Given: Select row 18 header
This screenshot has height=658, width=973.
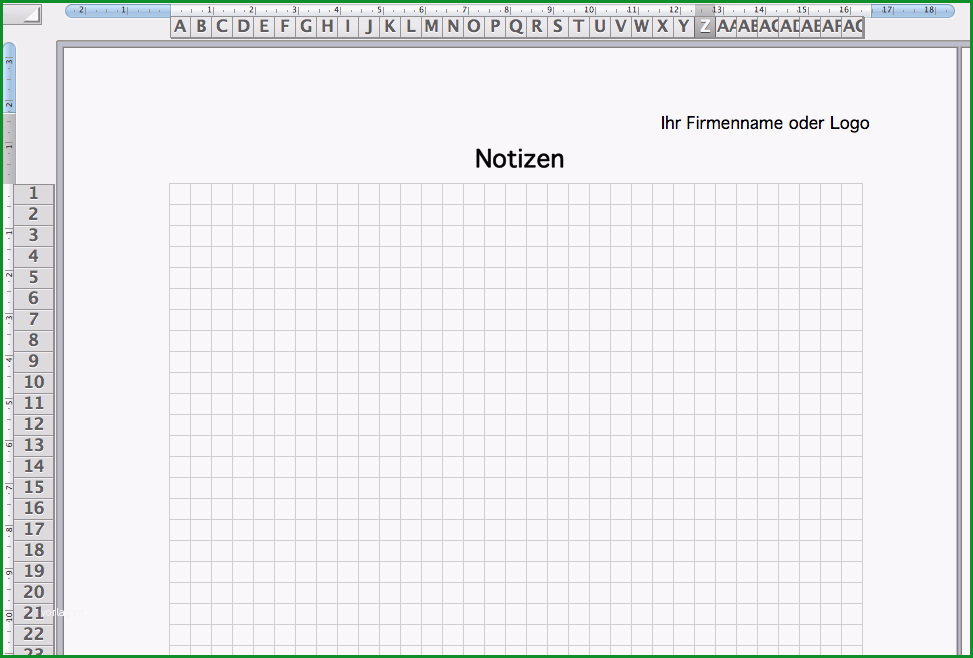Looking at the screenshot, I should (34, 551).
